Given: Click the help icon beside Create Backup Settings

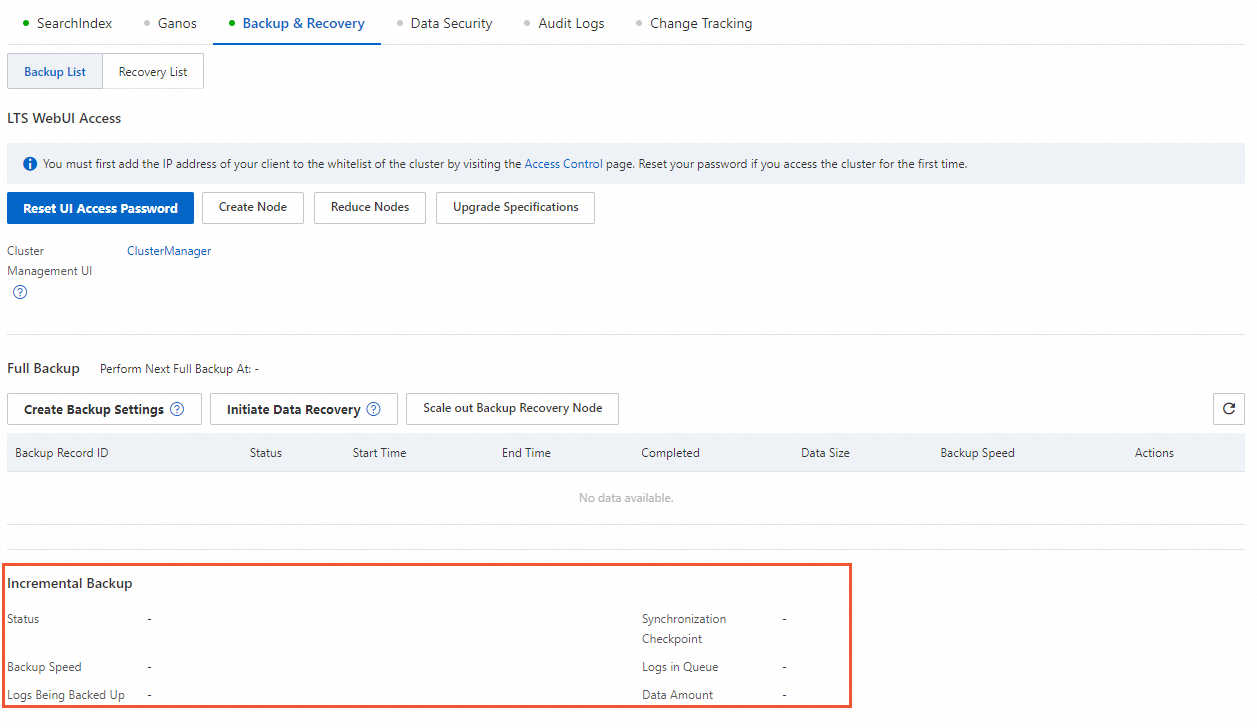Looking at the screenshot, I should (177, 409).
